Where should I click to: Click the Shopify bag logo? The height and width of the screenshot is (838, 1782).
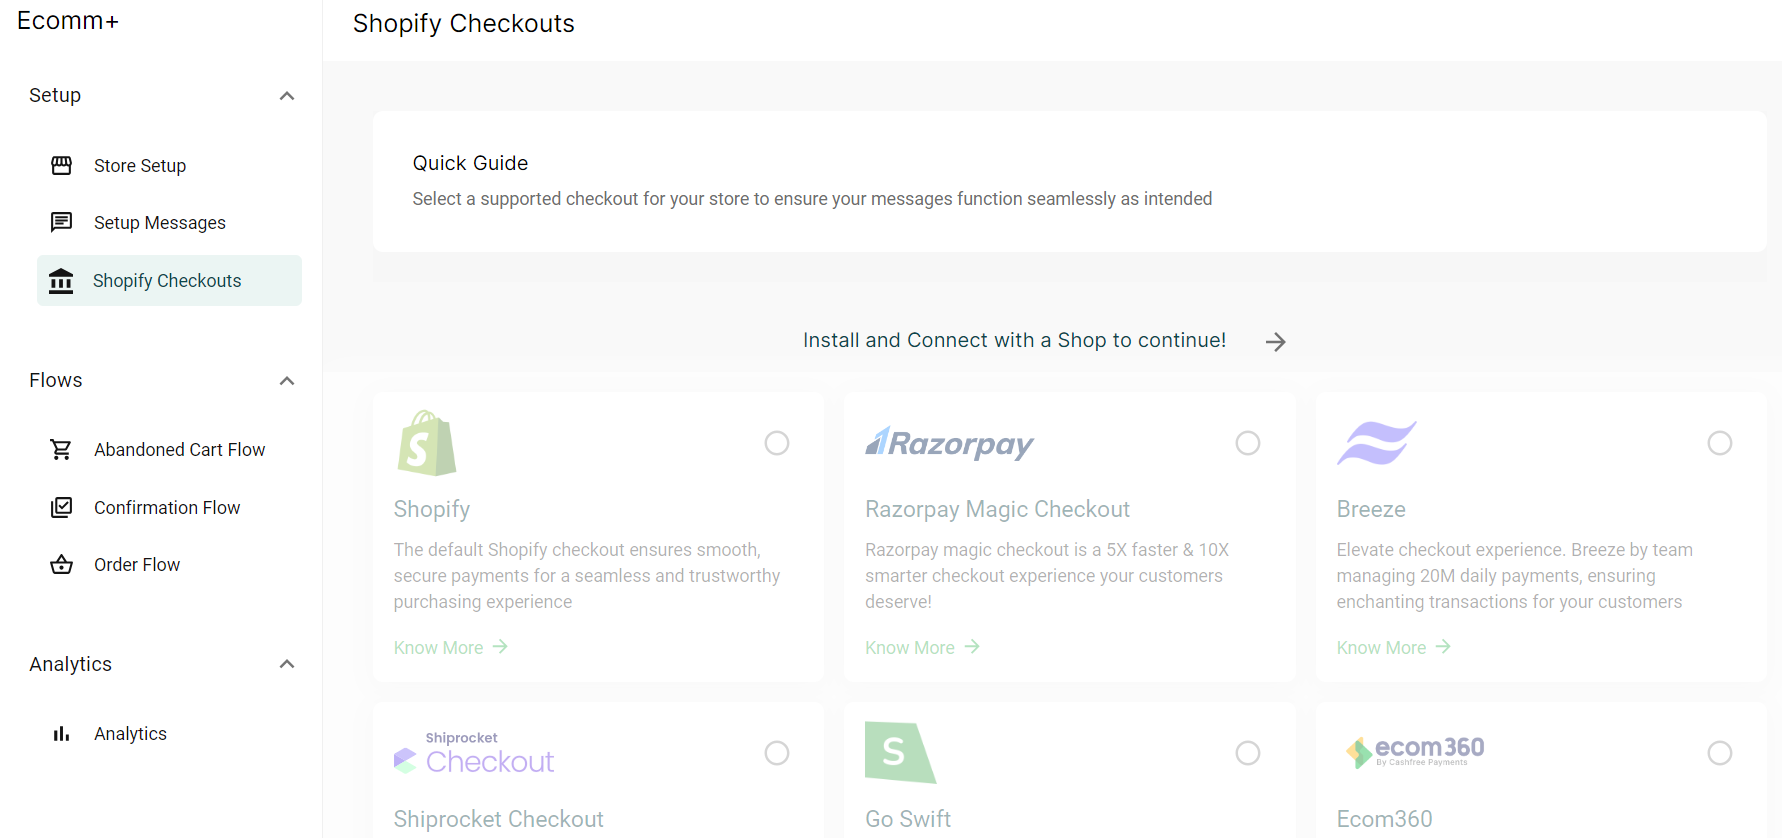tap(426, 443)
